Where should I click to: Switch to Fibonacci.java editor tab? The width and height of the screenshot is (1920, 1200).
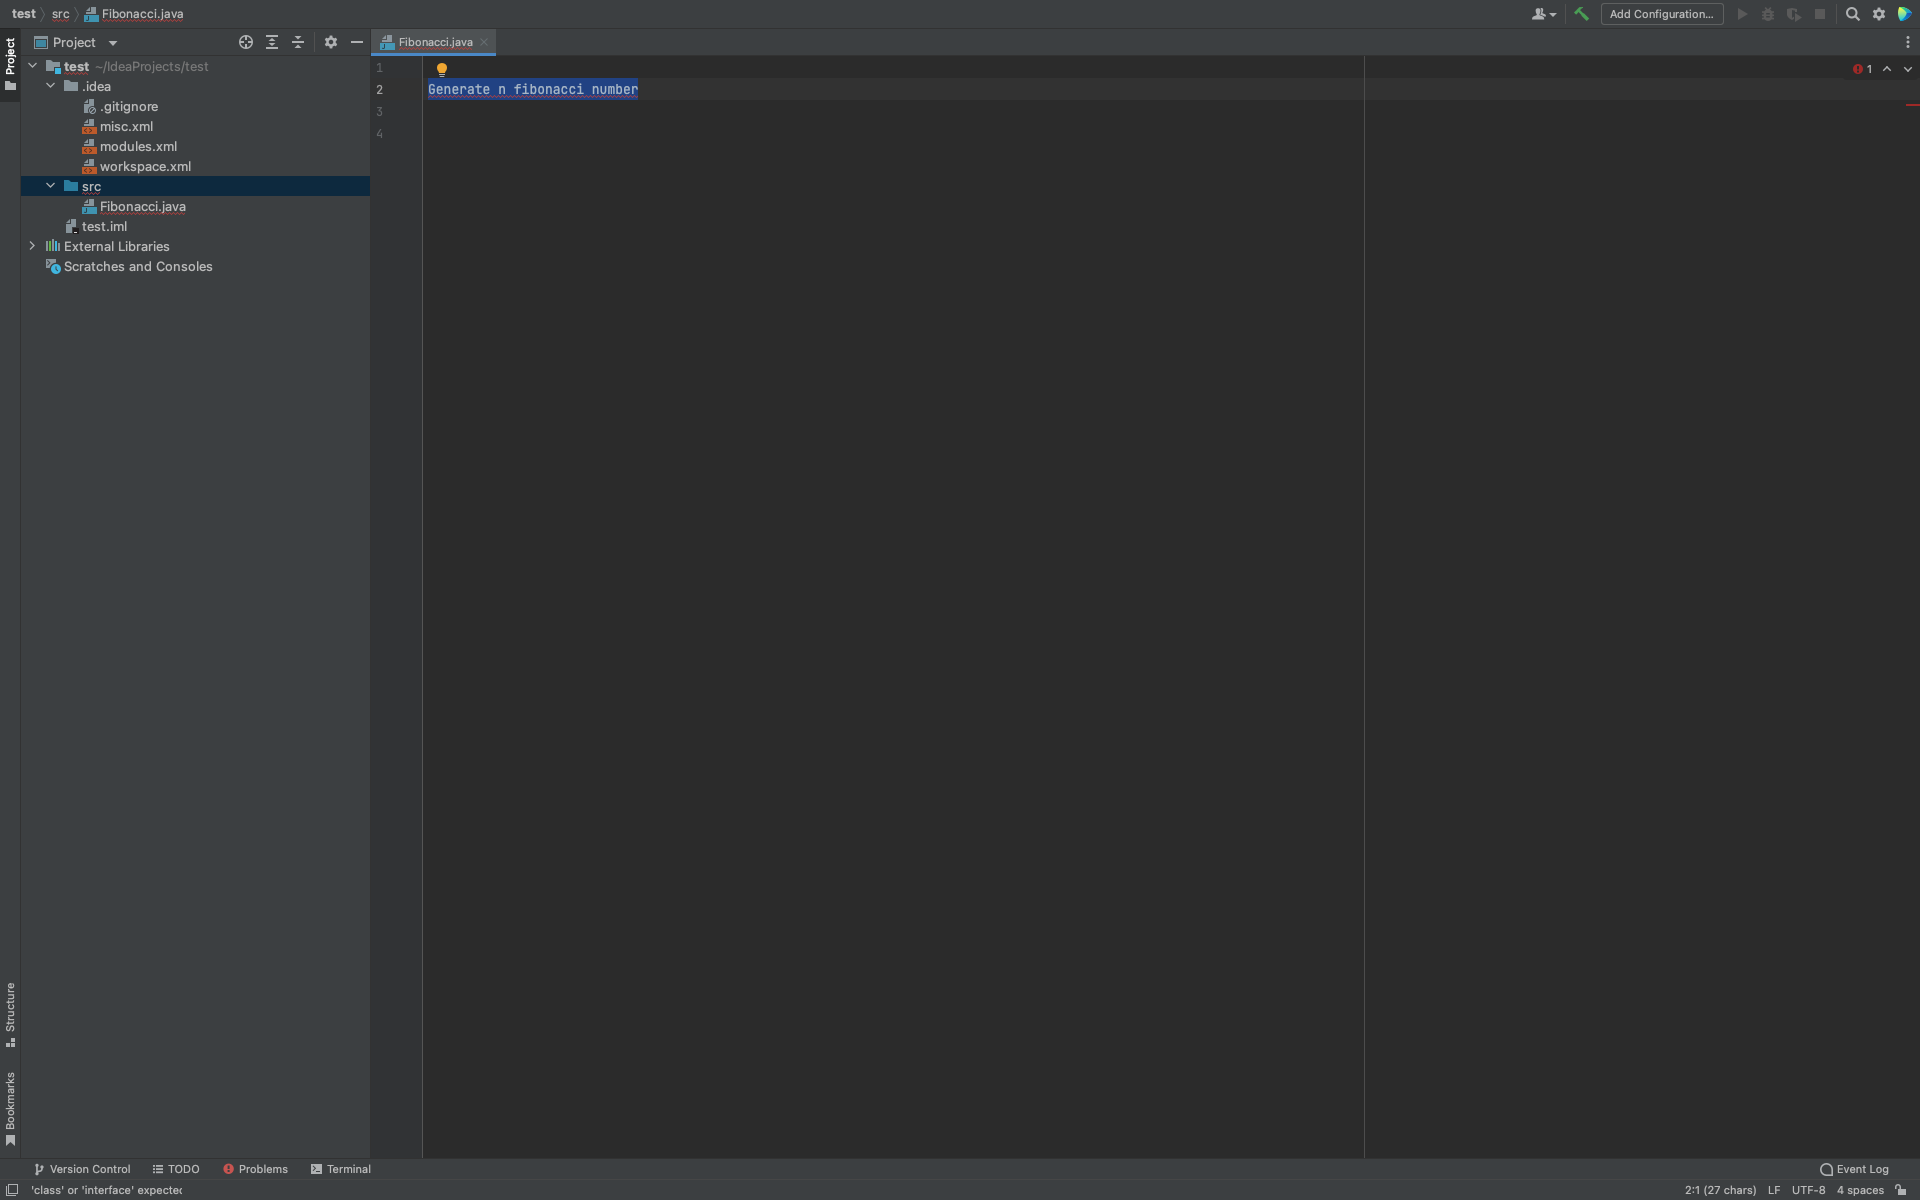(434, 42)
